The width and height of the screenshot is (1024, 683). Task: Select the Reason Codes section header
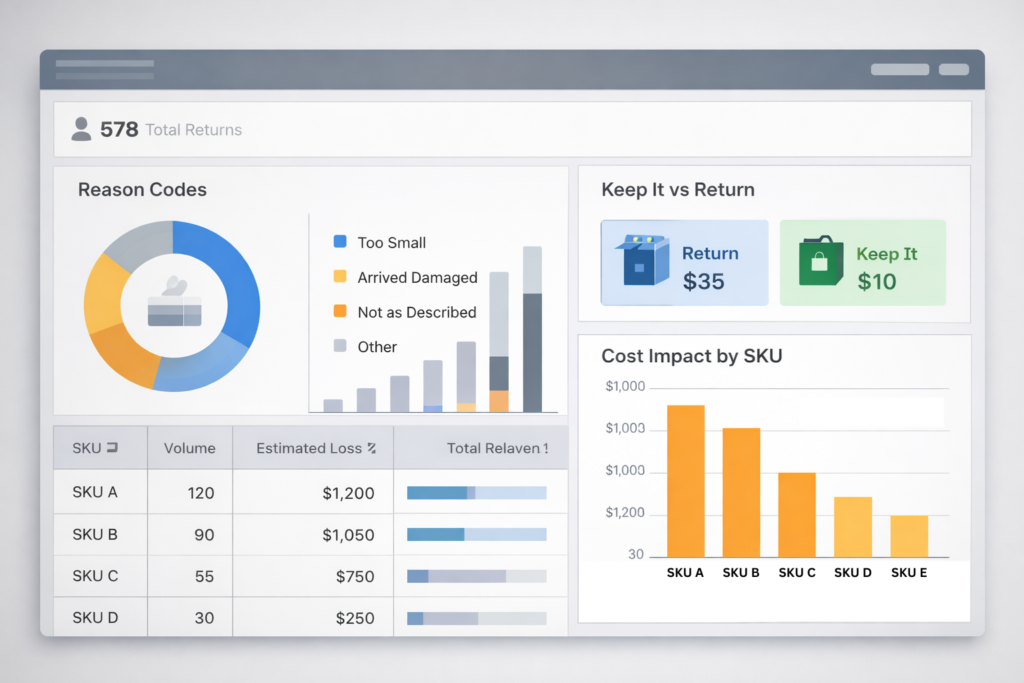click(x=142, y=189)
